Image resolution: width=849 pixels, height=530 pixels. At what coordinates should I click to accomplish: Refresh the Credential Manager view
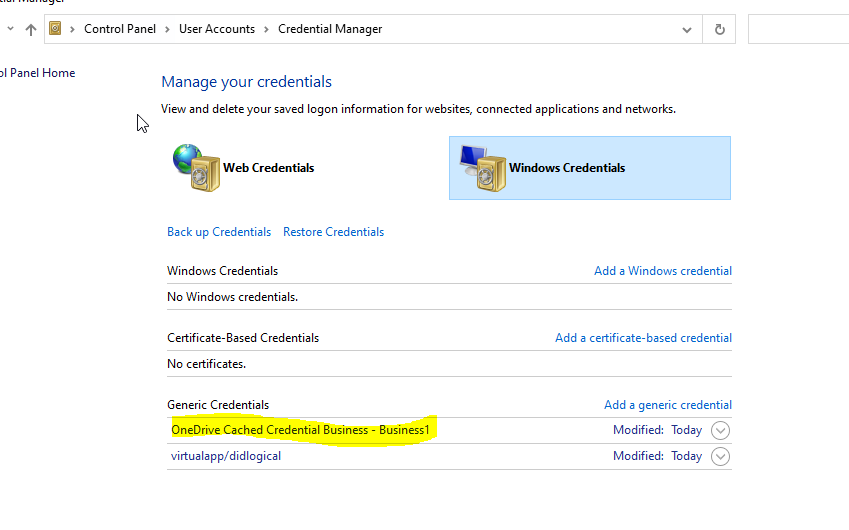719,29
